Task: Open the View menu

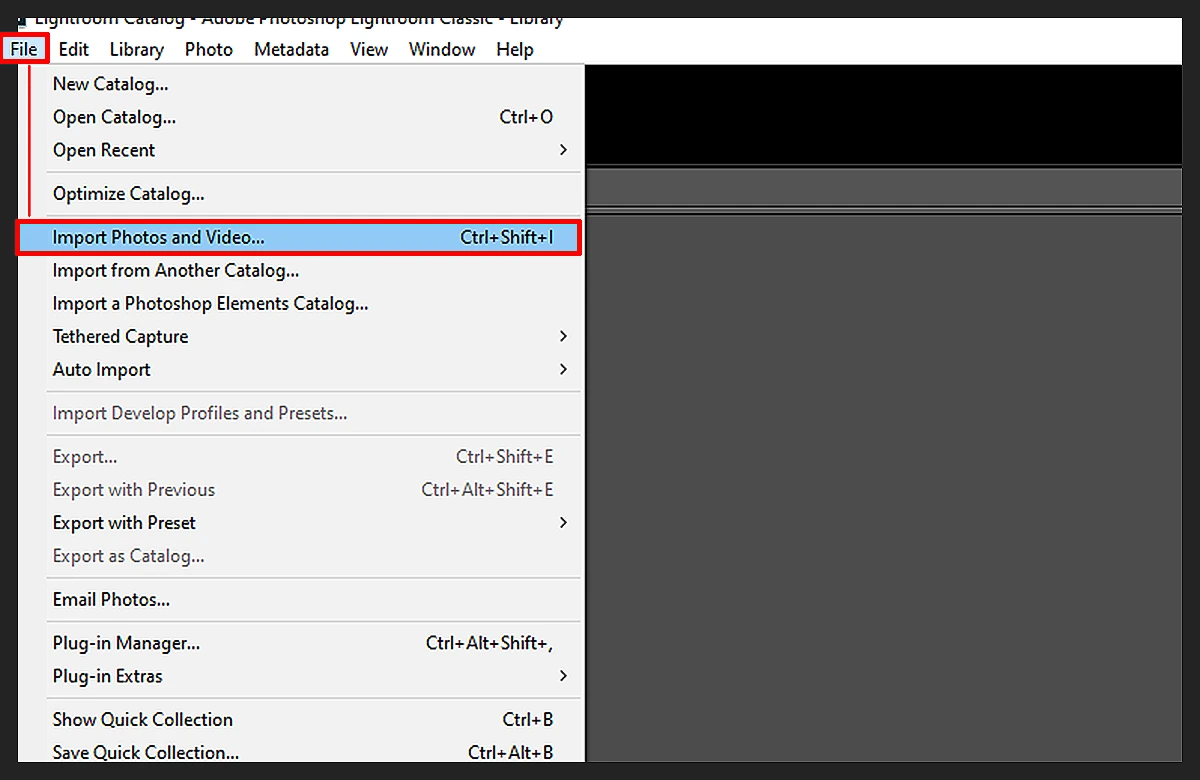Action: pyautogui.click(x=369, y=49)
